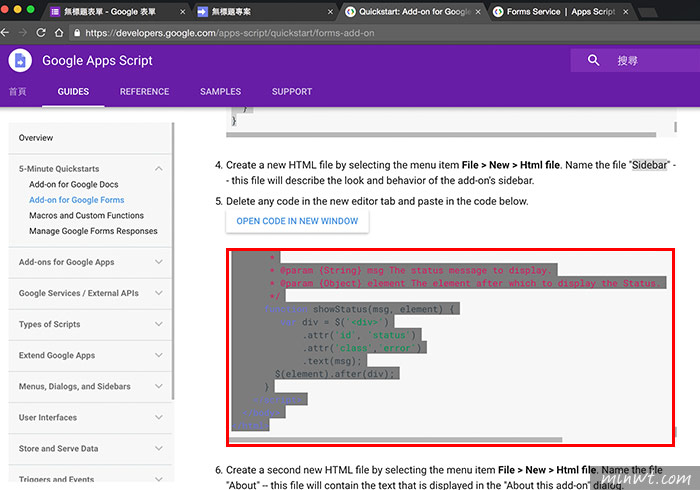The width and height of the screenshot is (700, 490).
Task: Open Manage Google Forms Responses link
Action: (x=93, y=231)
